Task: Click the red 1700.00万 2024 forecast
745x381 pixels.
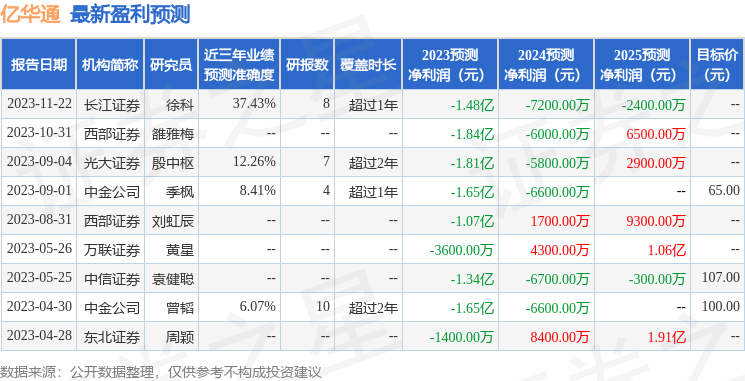Action: 560,221
